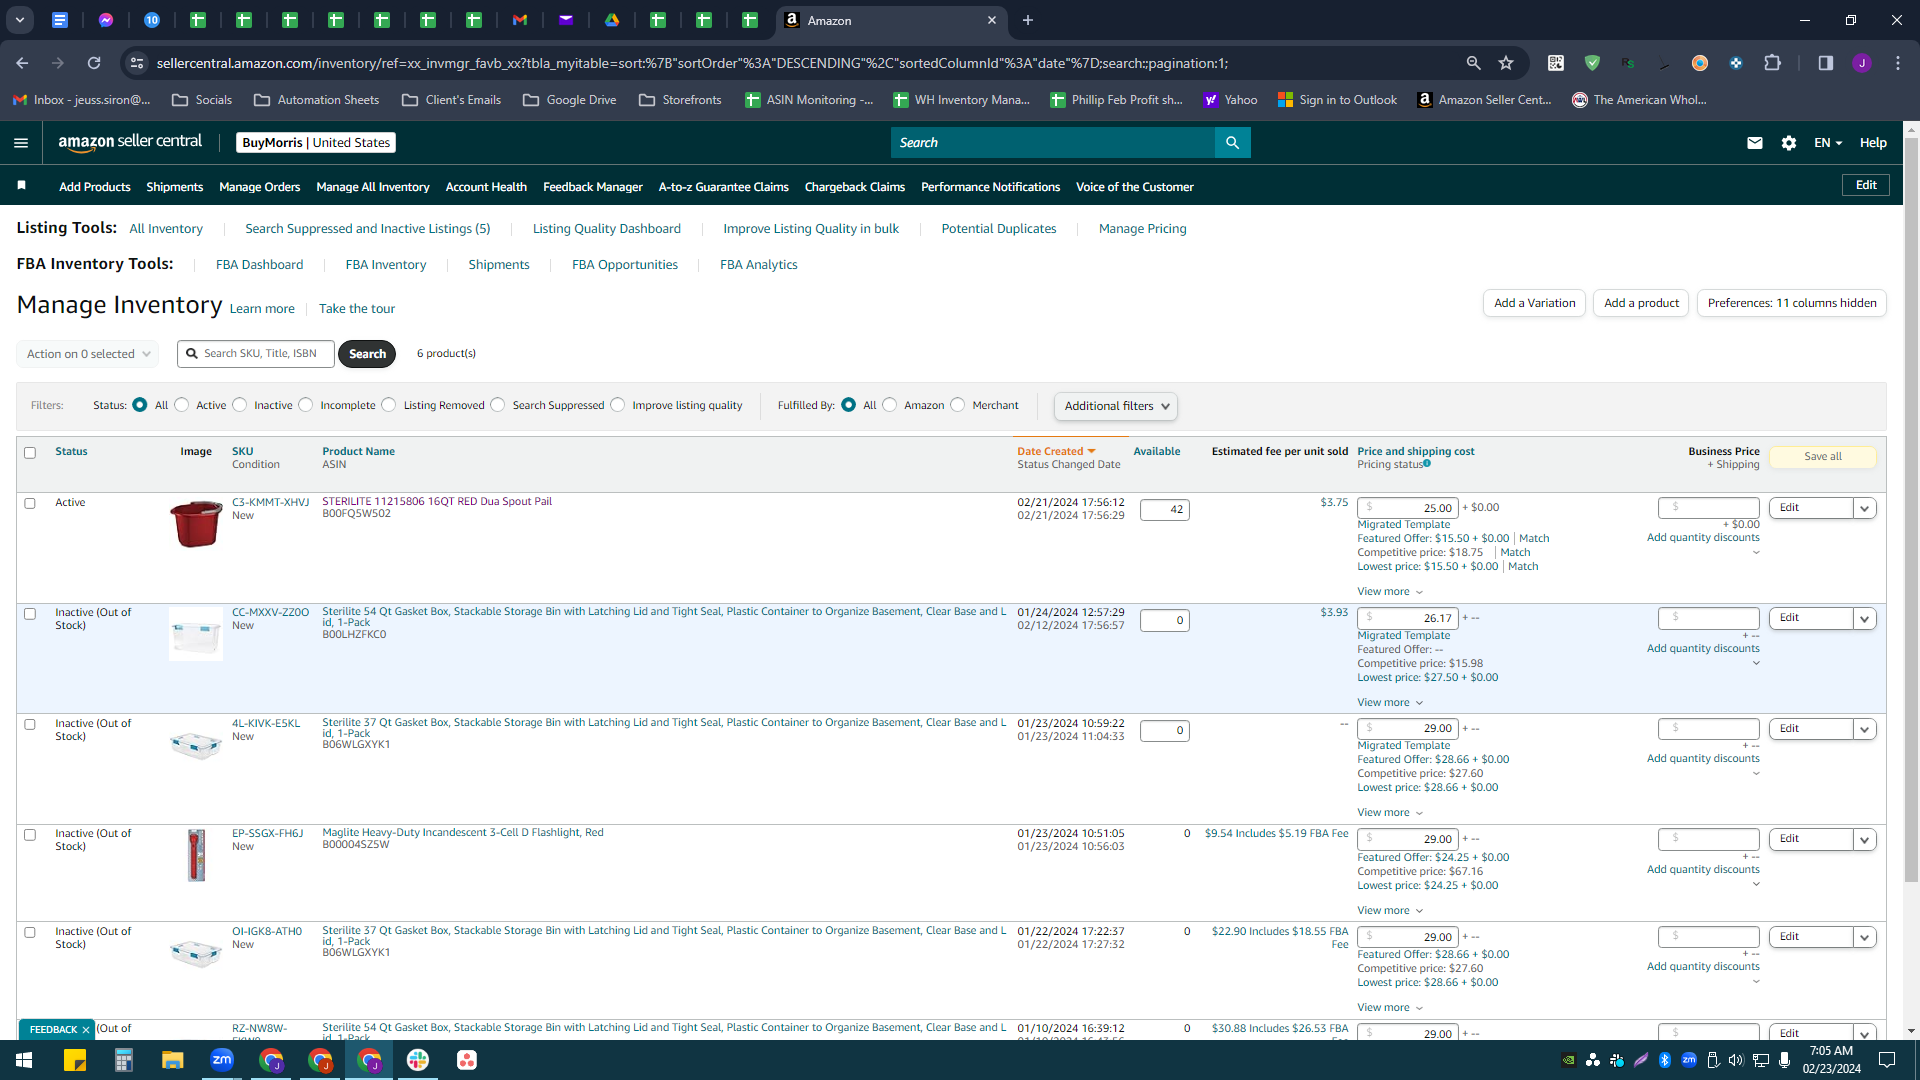Click the Add a Variation button
The image size is (1920, 1080).
tap(1534, 303)
